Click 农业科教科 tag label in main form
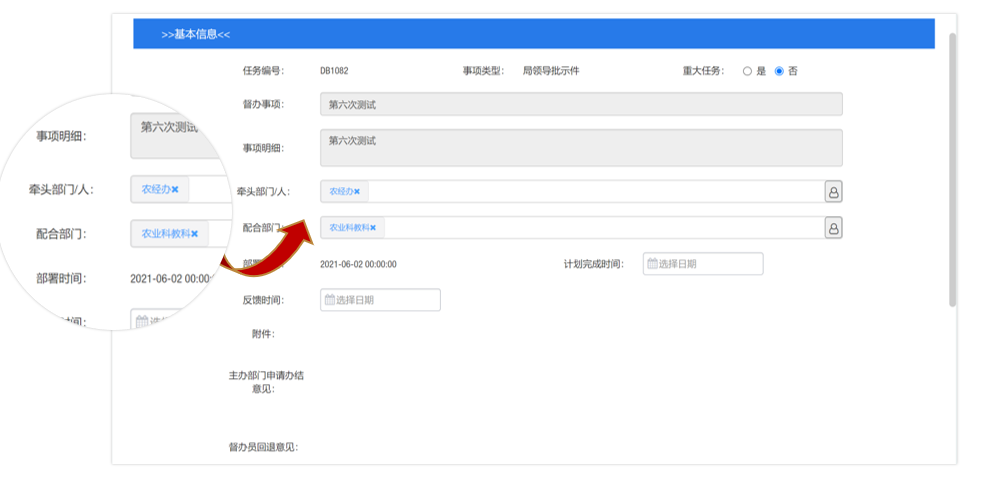The image size is (988, 482). point(348,228)
